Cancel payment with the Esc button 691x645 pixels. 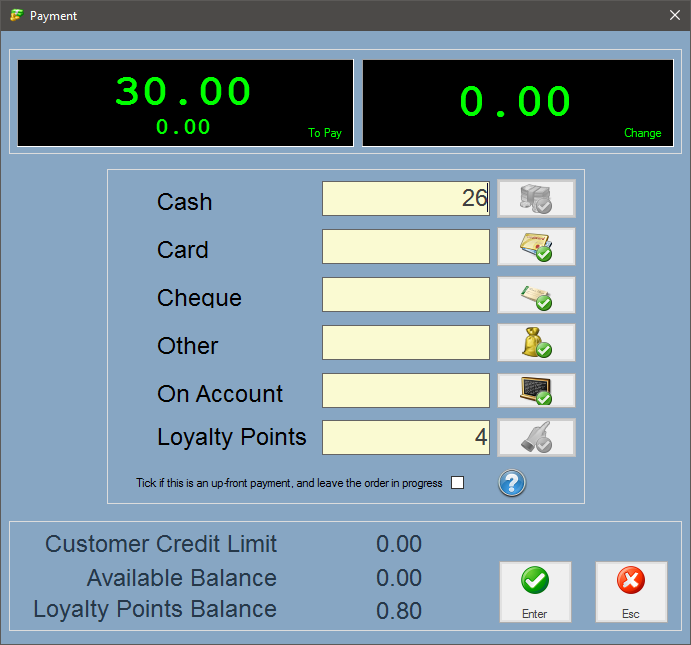[x=631, y=591]
